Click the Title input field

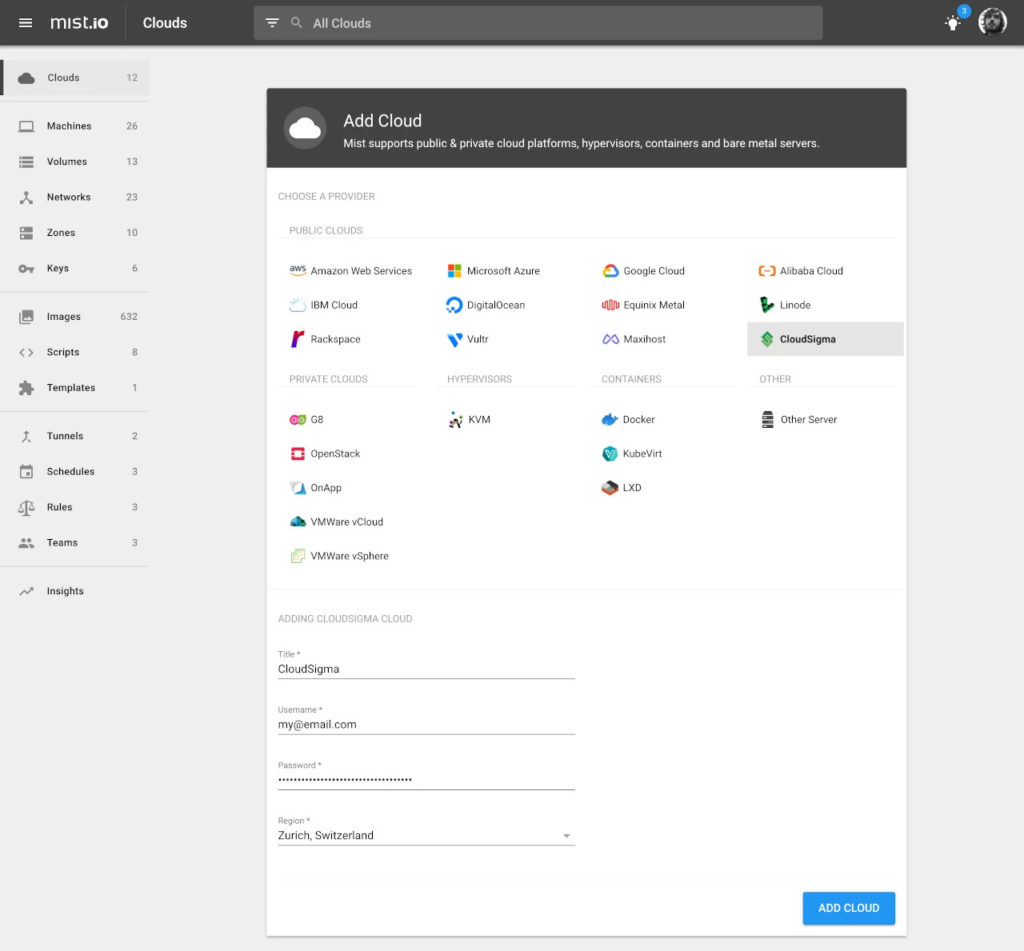click(425, 668)
